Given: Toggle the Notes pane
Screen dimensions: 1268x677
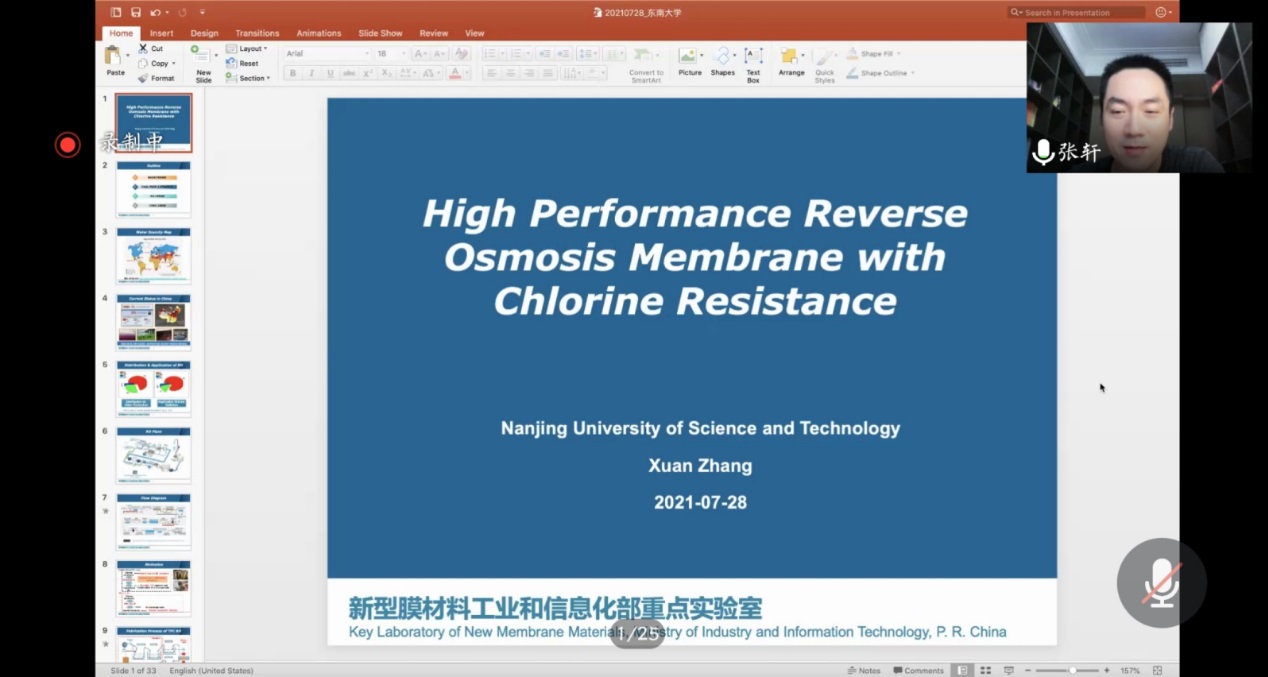Looking at the screenshot, I should pyautogui.click(x=863, y=670).
